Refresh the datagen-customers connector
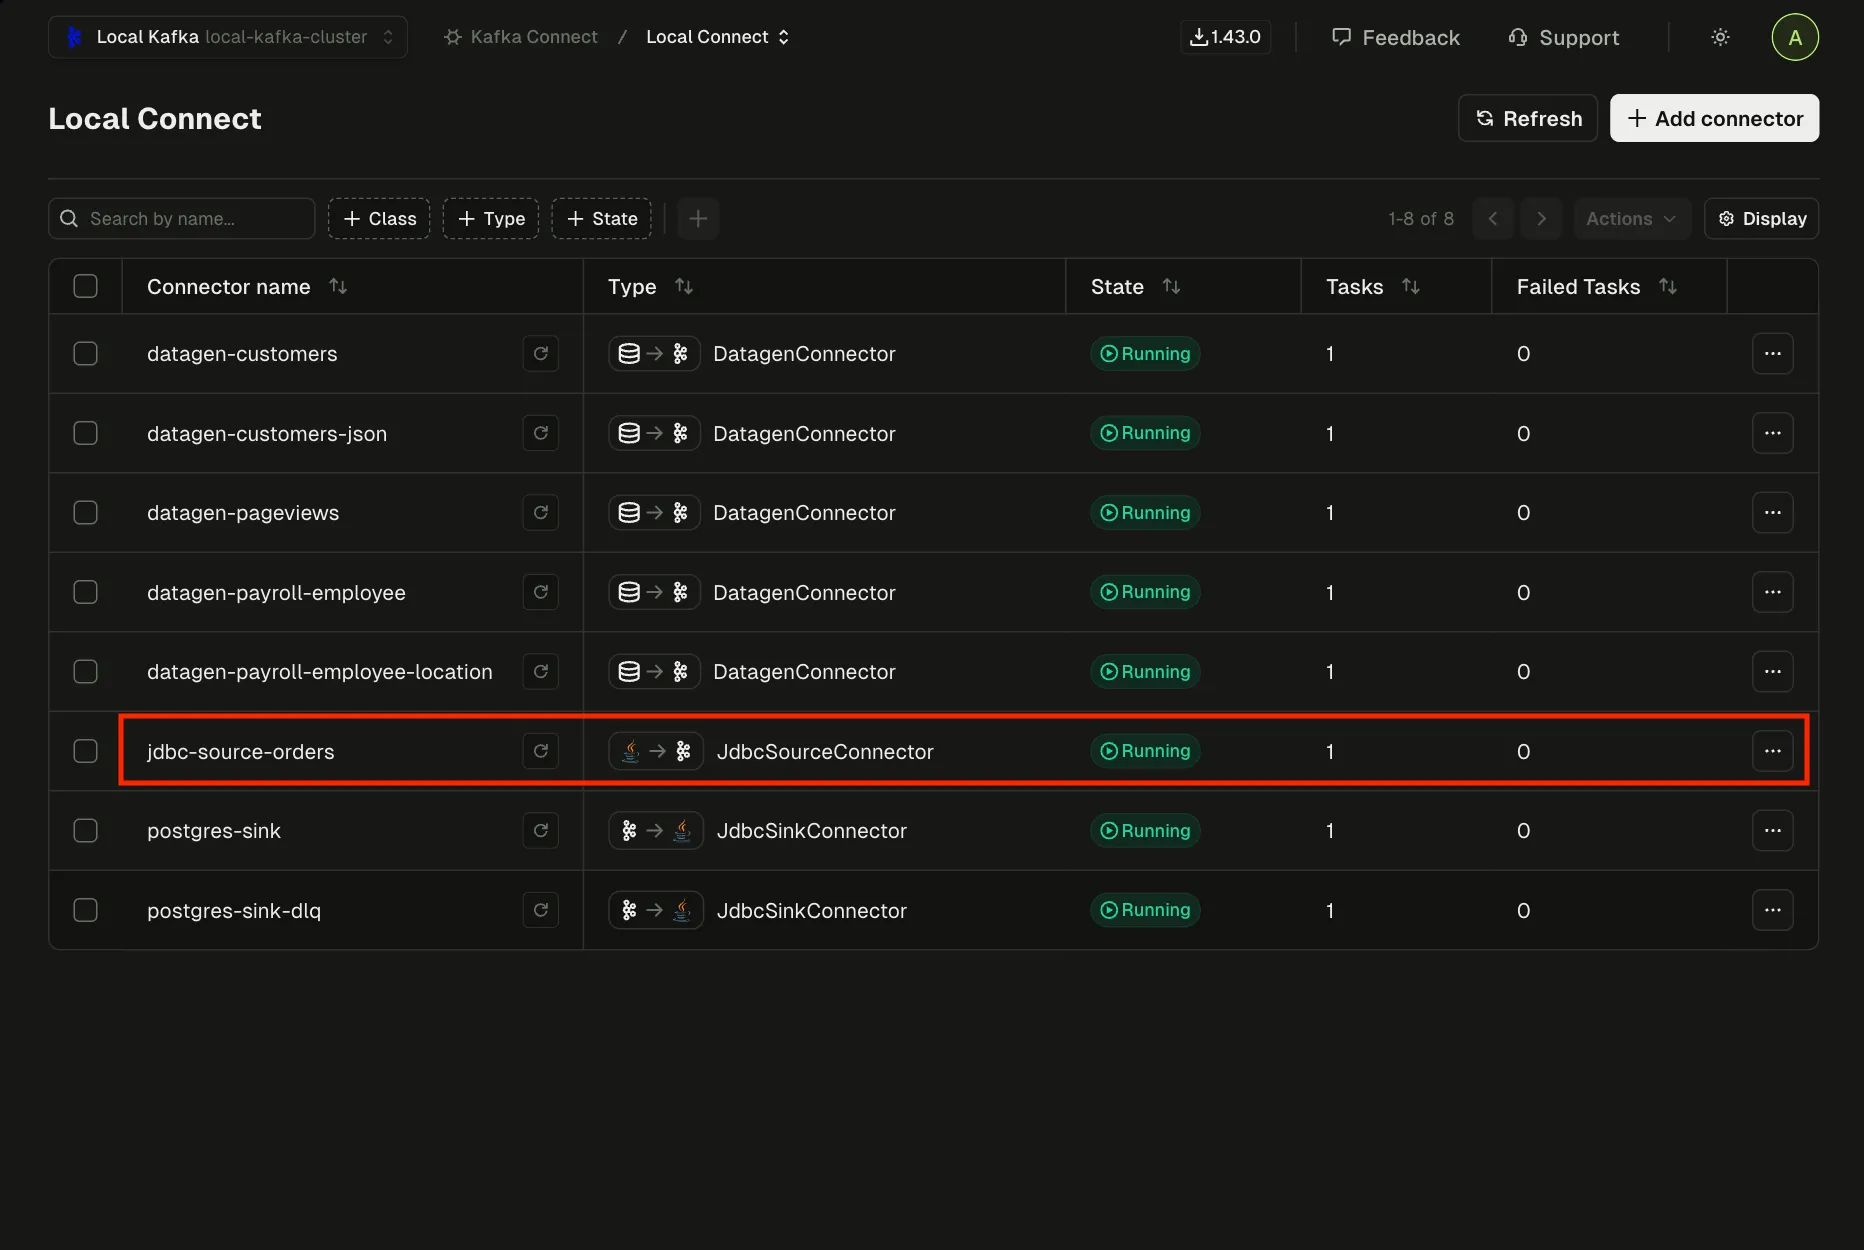1864x1250 pixels. click(540, 353)
